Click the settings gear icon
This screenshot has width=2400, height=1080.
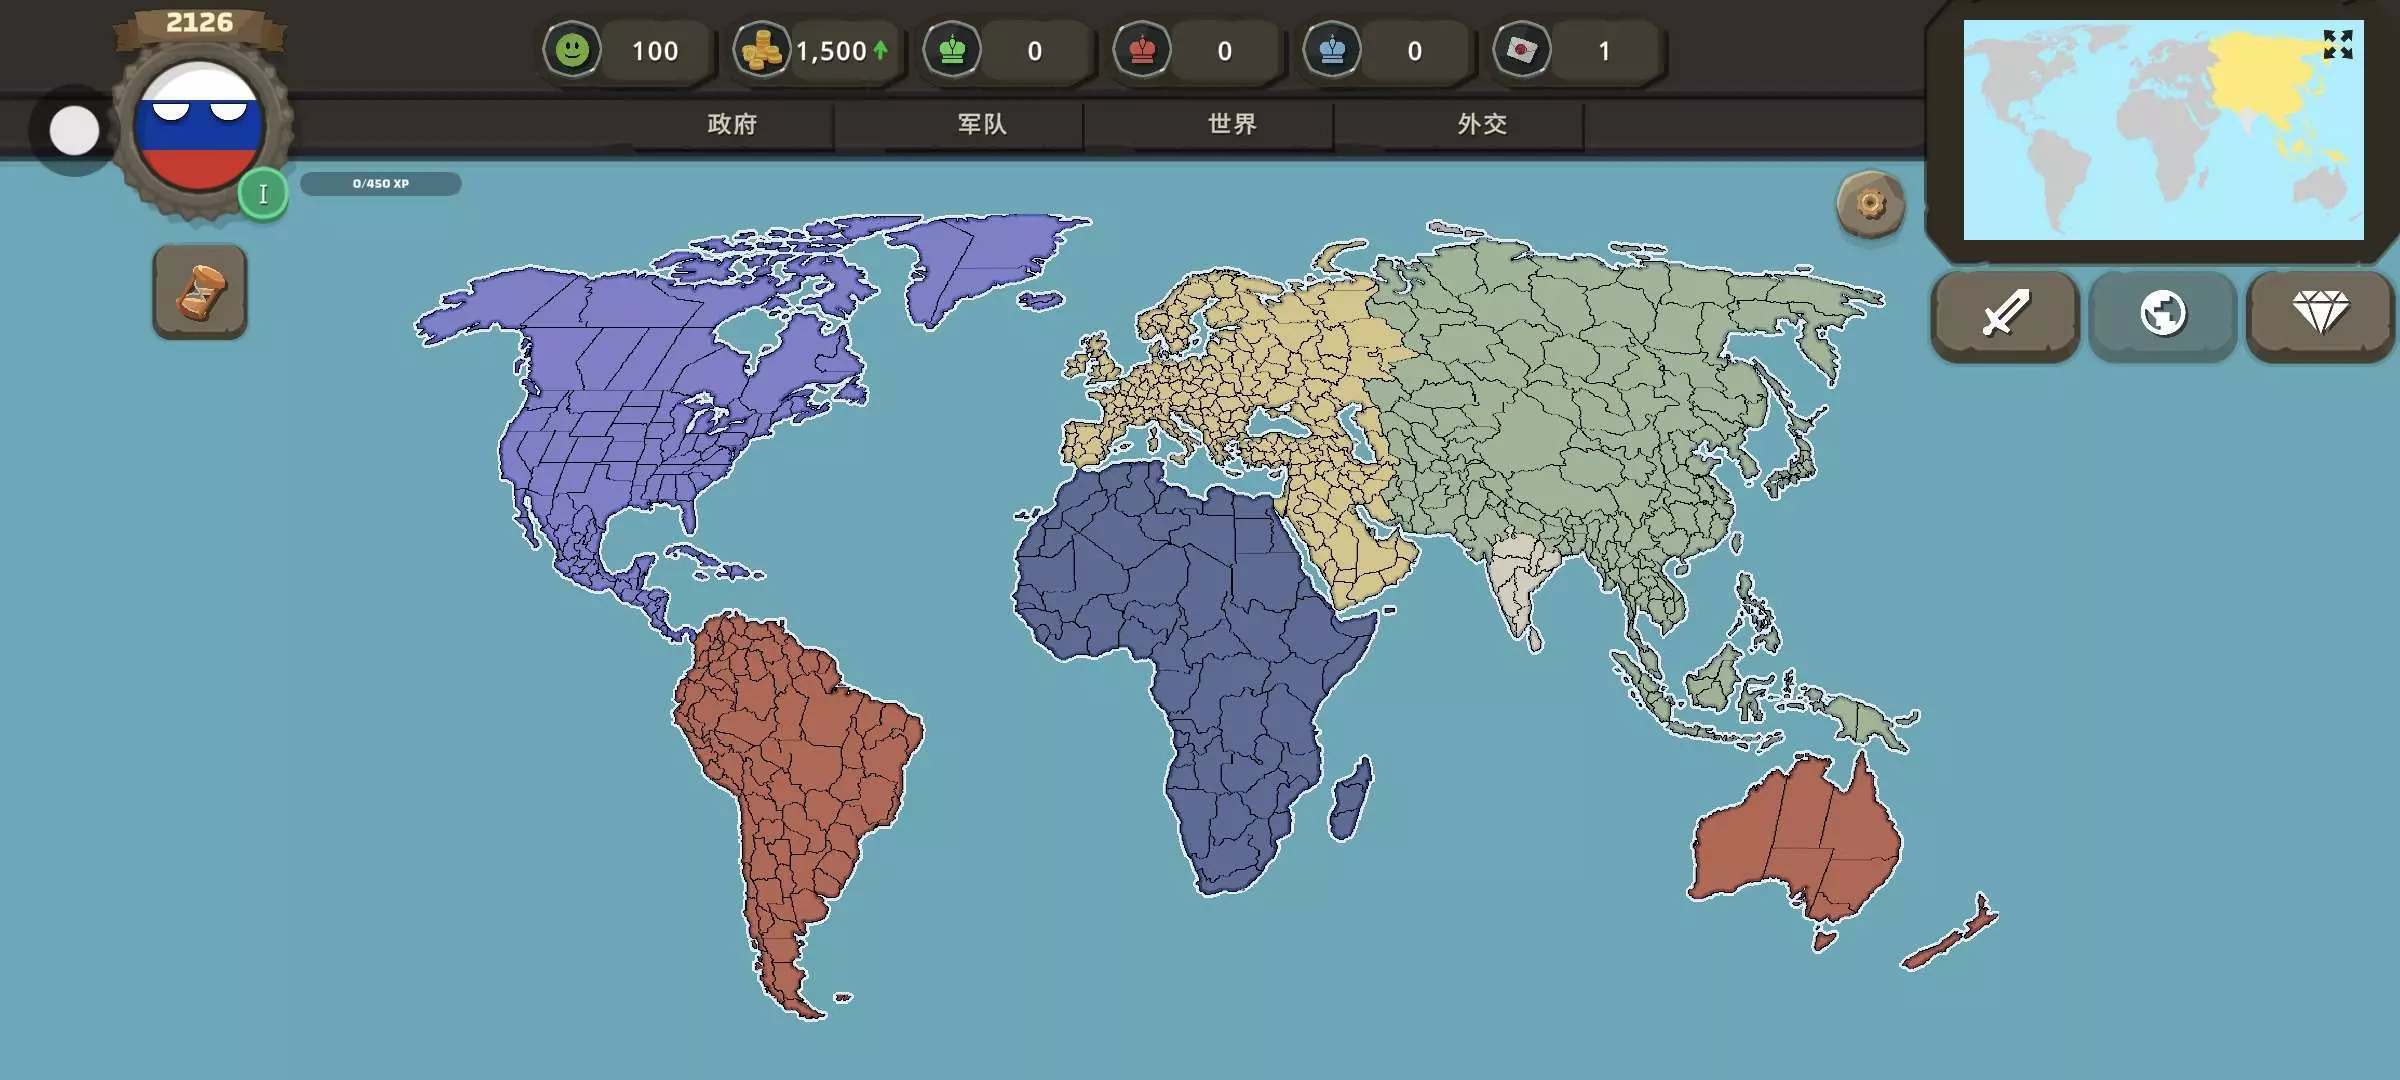(x=1870, y=205)
